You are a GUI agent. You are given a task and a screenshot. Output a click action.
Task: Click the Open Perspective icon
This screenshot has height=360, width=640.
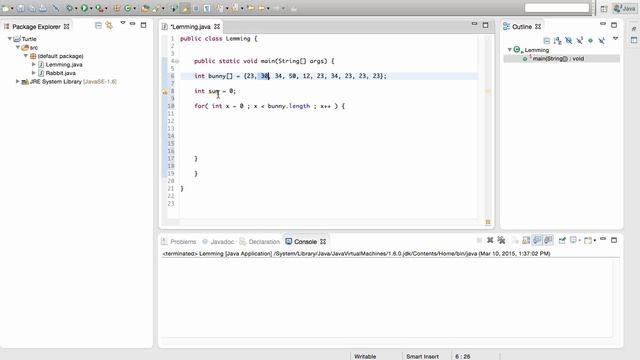pyautogui.click(x=604, y=8)
